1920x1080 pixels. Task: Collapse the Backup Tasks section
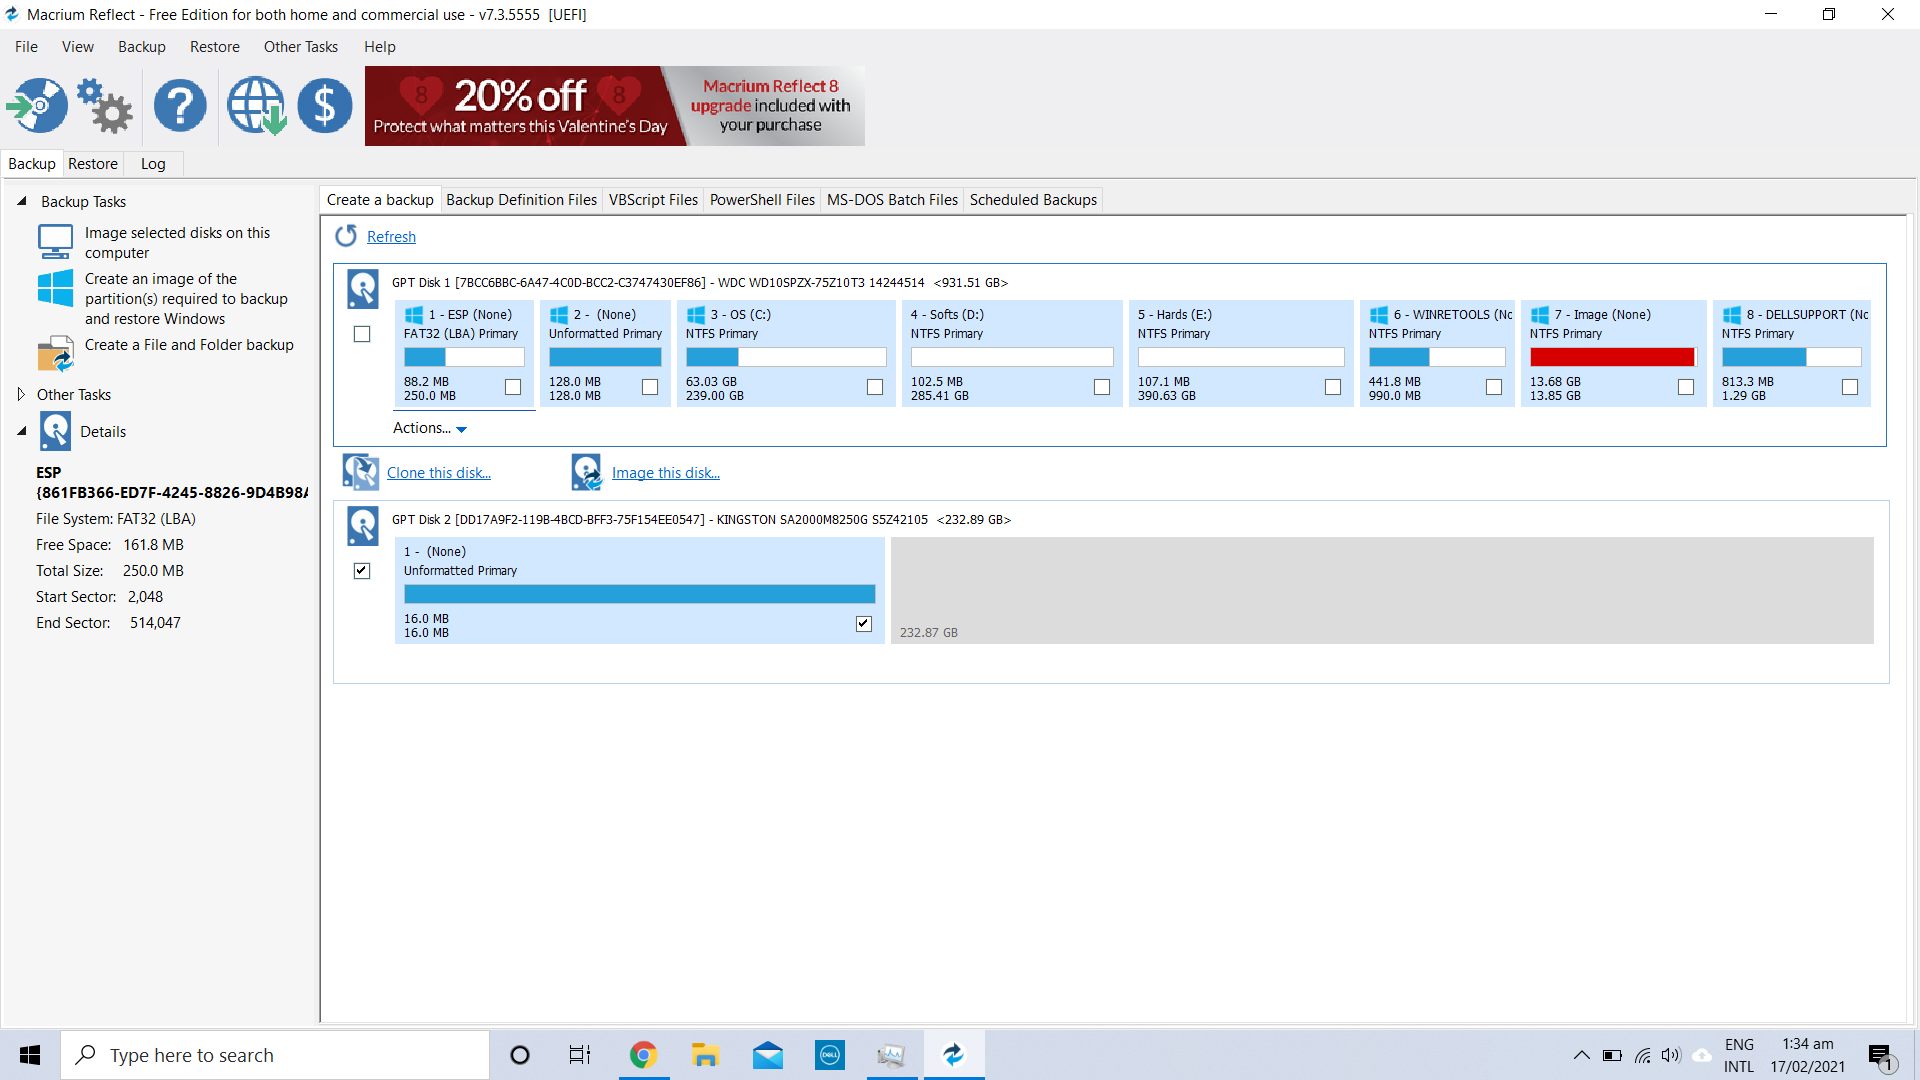[21, 201]
